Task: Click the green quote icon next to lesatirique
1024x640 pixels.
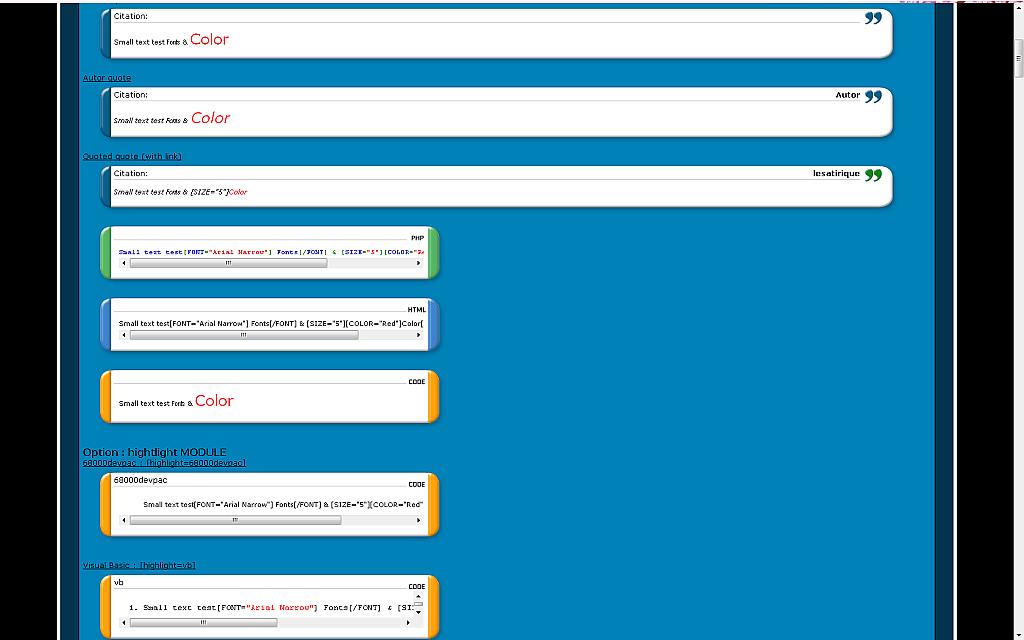Action: click(873, 175)
